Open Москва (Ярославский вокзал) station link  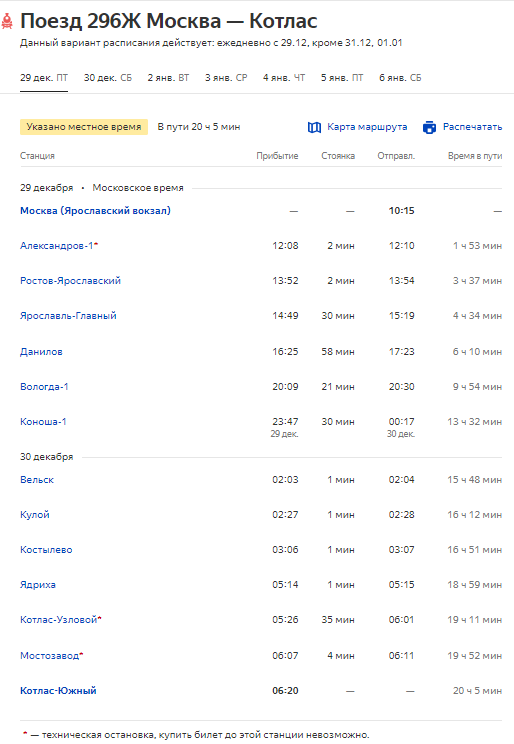[95, 210]
